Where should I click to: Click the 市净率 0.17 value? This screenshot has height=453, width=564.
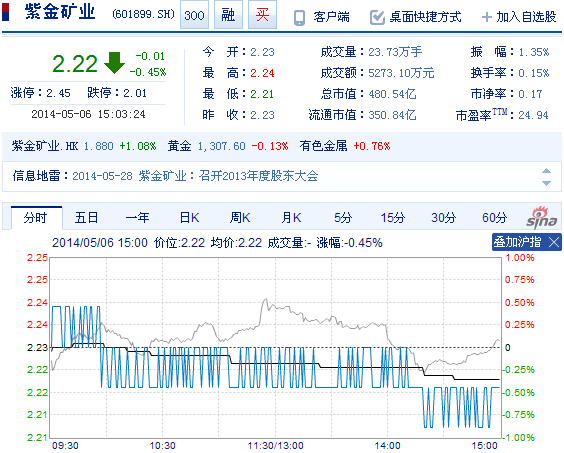click(x=530, y=94)
